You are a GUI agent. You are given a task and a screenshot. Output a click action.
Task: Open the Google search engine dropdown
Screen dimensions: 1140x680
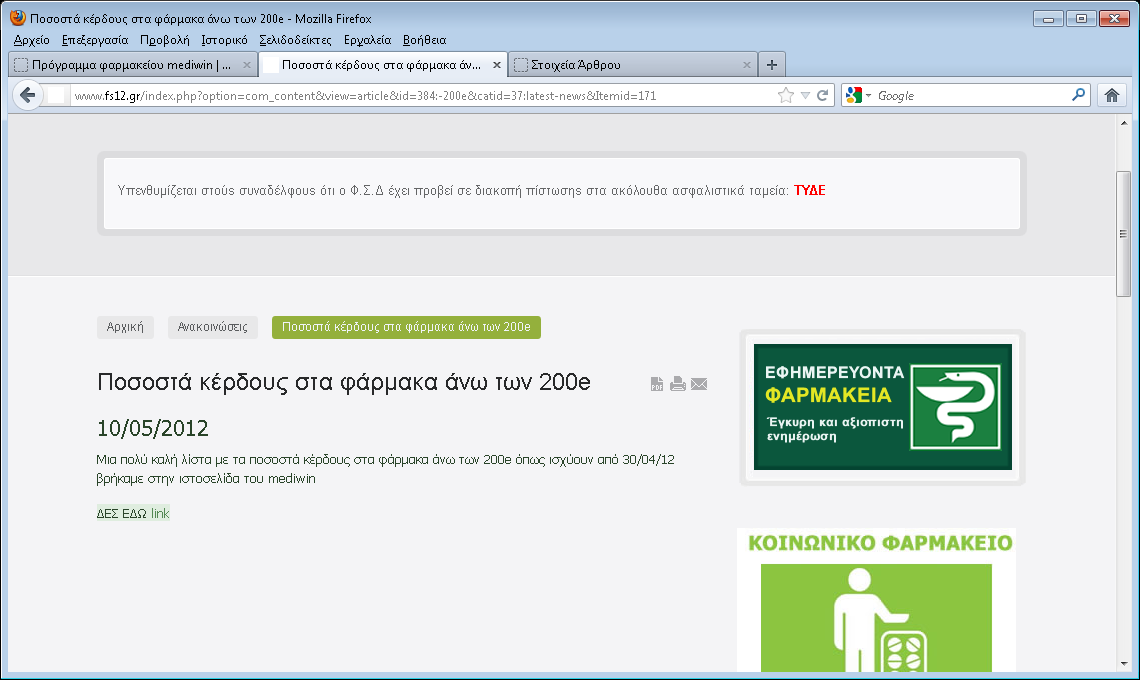(869, 96)
